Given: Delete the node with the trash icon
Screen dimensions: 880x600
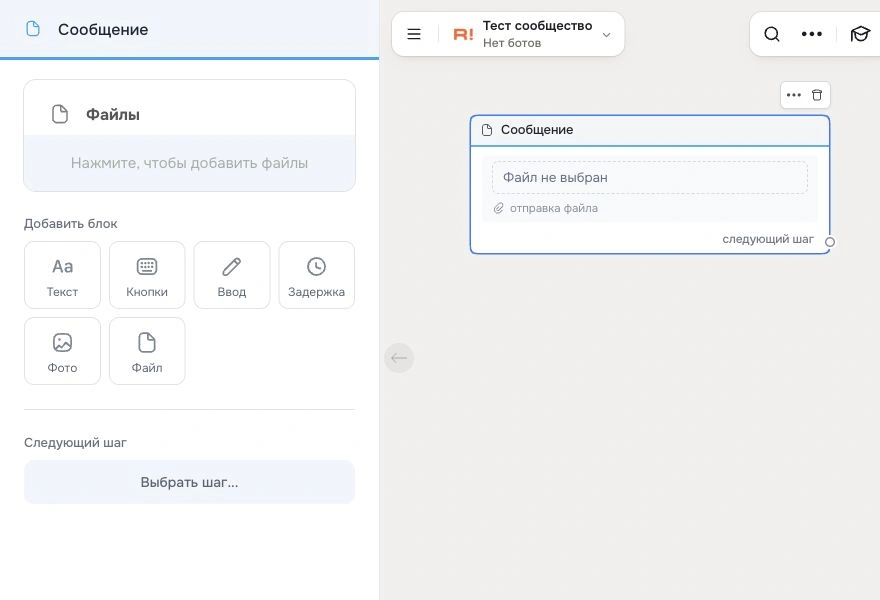Looking at the screenshot, I should pos(817,95).
